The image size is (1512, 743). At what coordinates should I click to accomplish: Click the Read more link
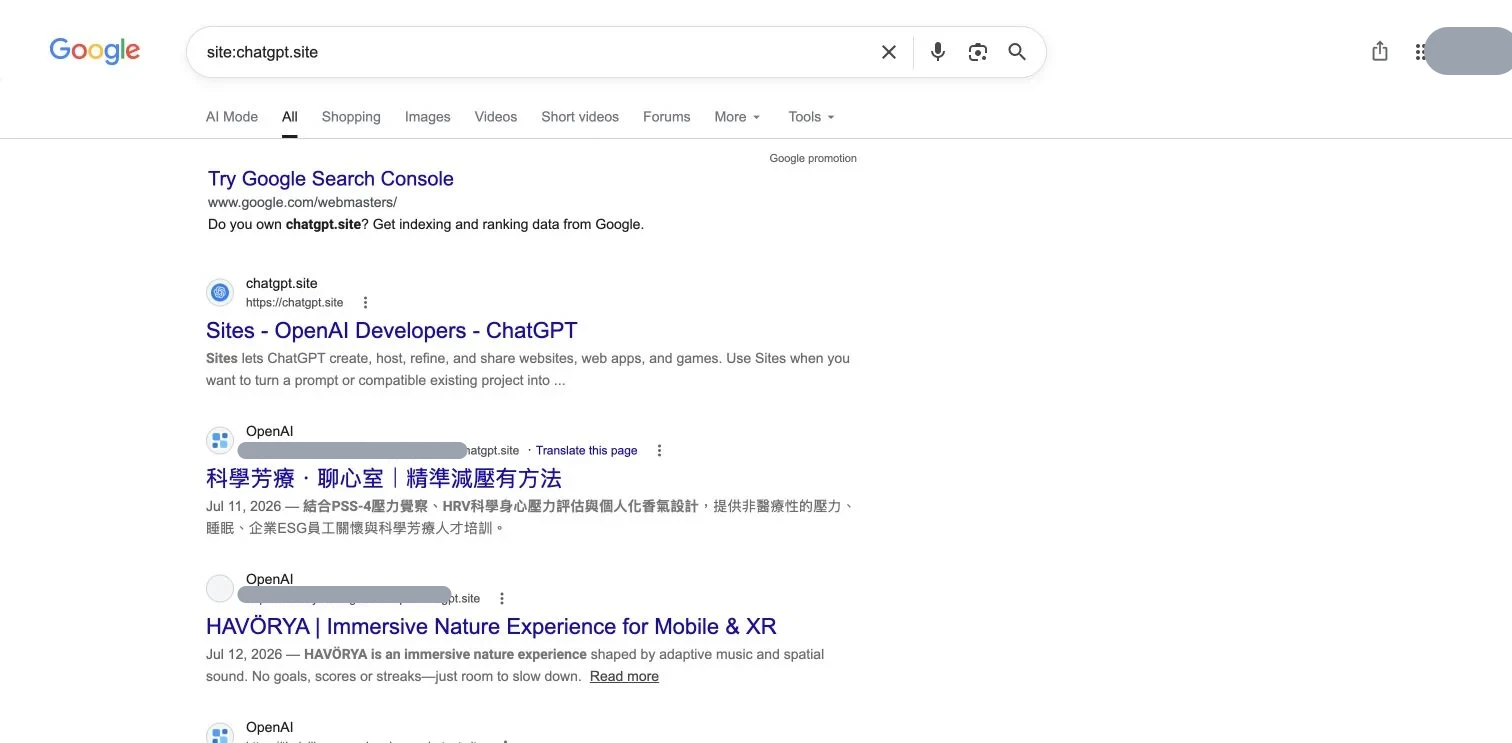click(x=624, y=676)
